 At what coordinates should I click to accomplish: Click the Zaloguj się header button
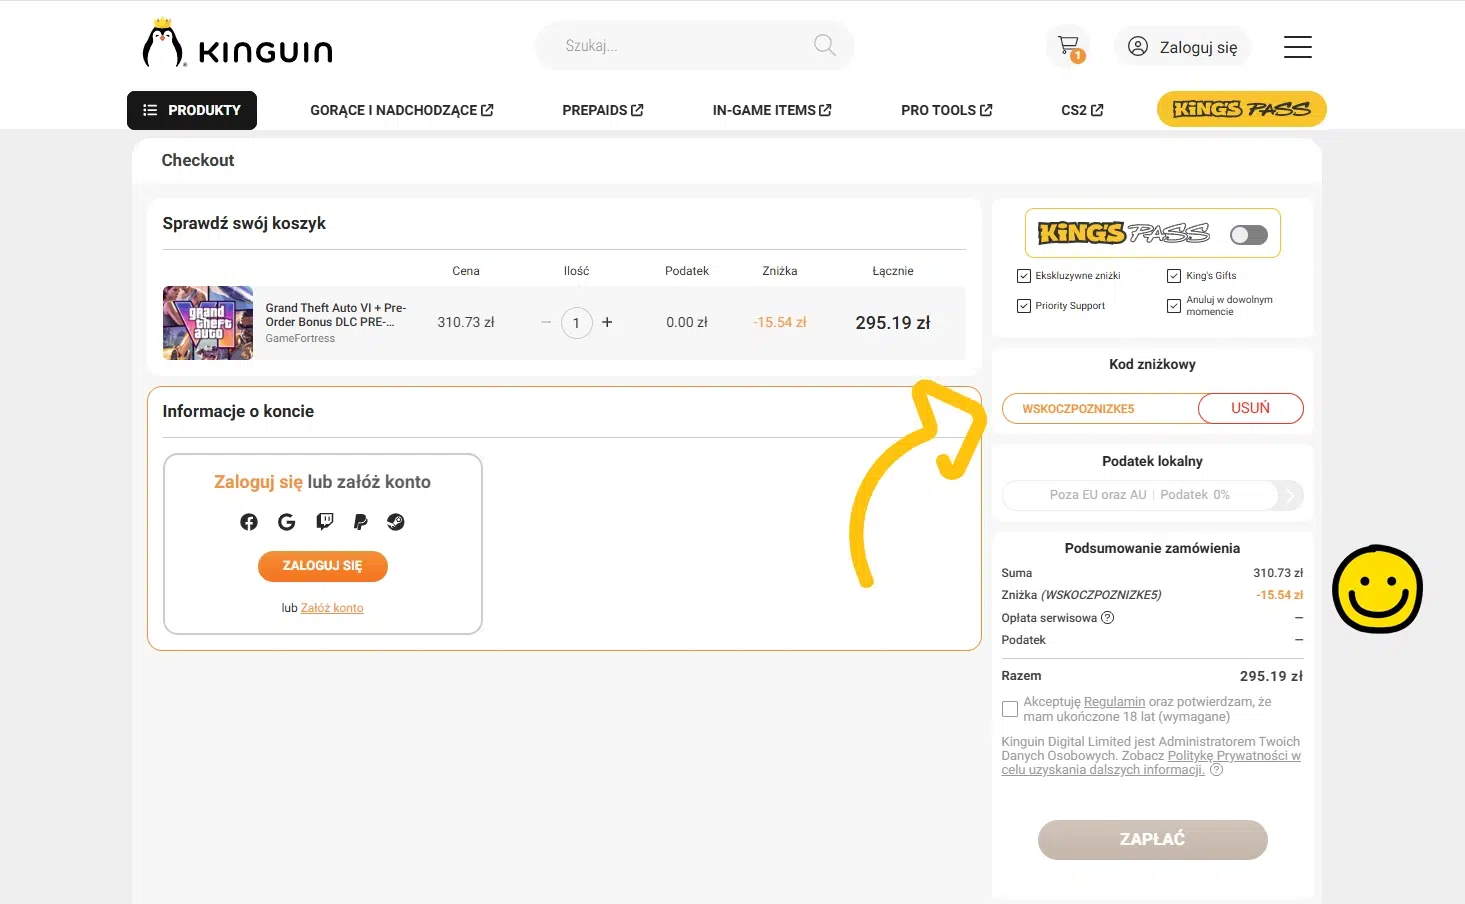1183,46
